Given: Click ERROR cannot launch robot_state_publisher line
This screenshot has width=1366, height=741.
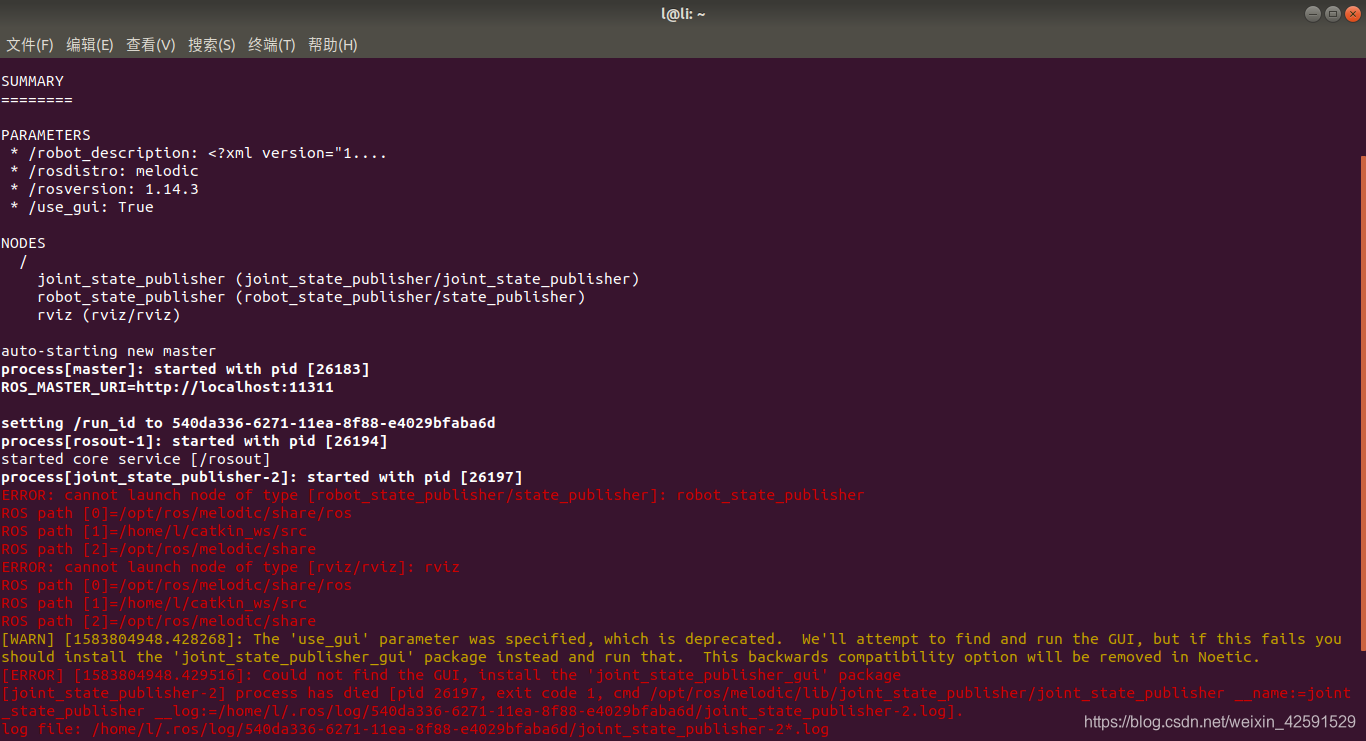Looking at the screenshot, I should [x=433, y=495].
